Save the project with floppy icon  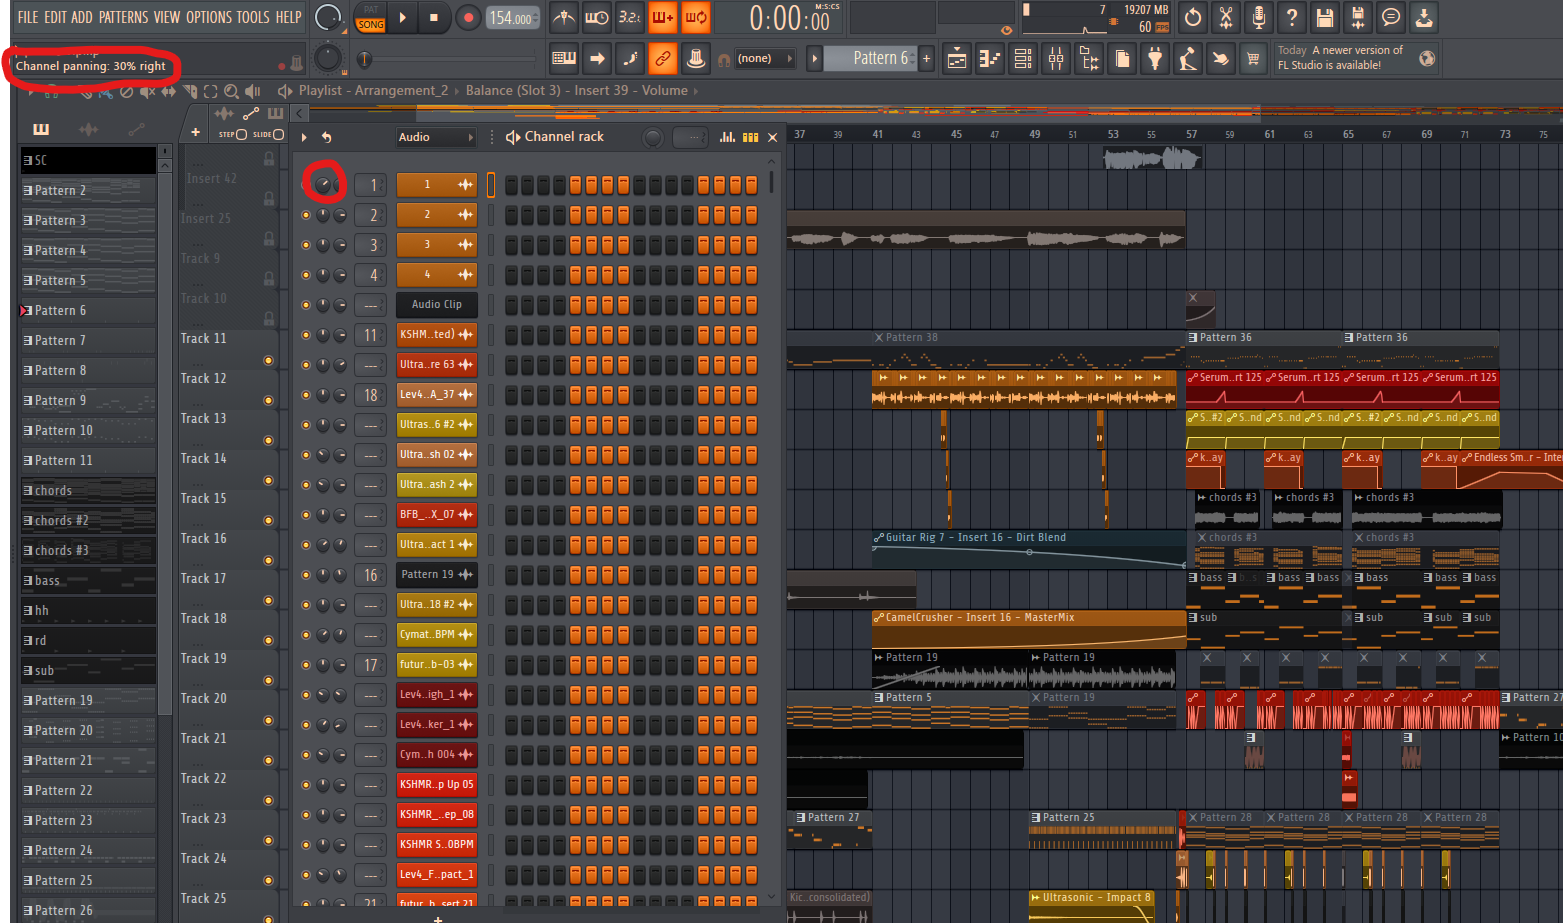[x=1325, y=17]
